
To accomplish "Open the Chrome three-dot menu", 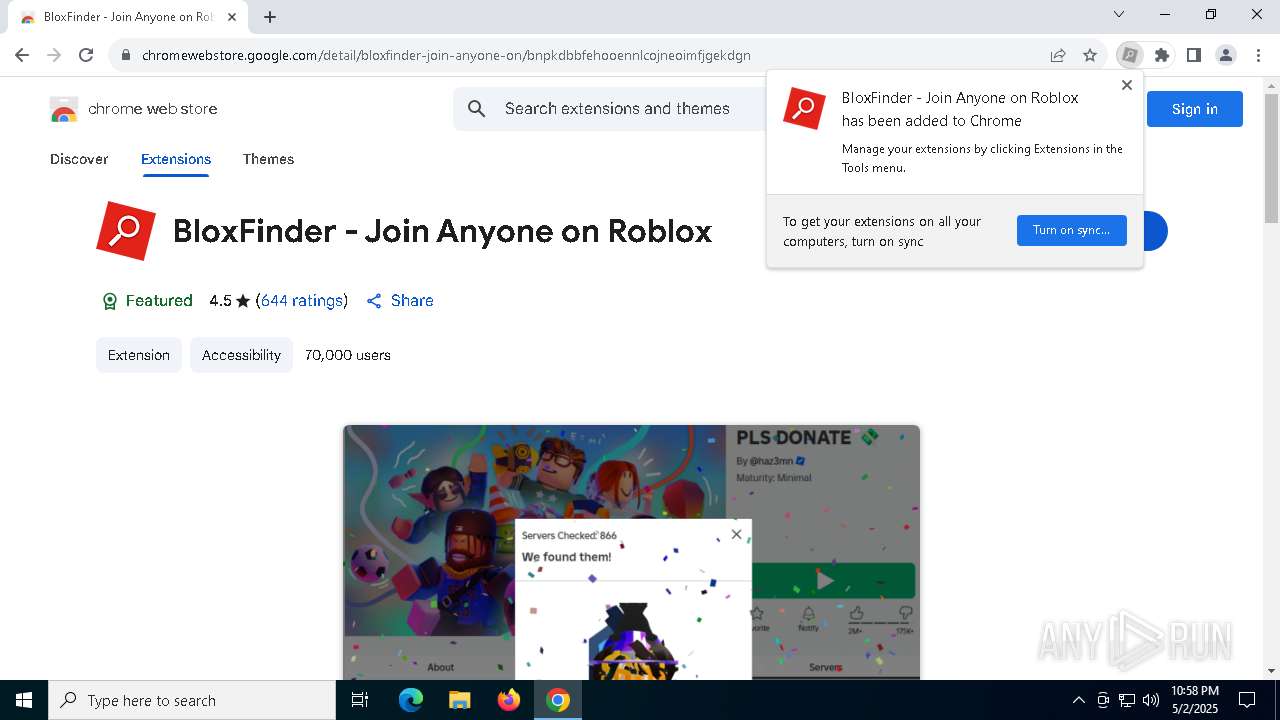I will (1257, 55).
